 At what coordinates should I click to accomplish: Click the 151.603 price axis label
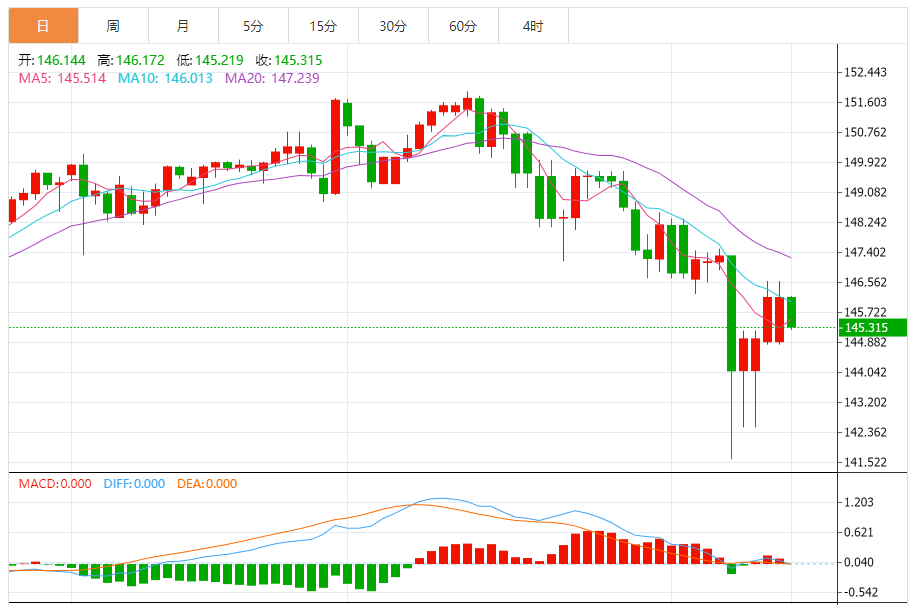[865, 102]
